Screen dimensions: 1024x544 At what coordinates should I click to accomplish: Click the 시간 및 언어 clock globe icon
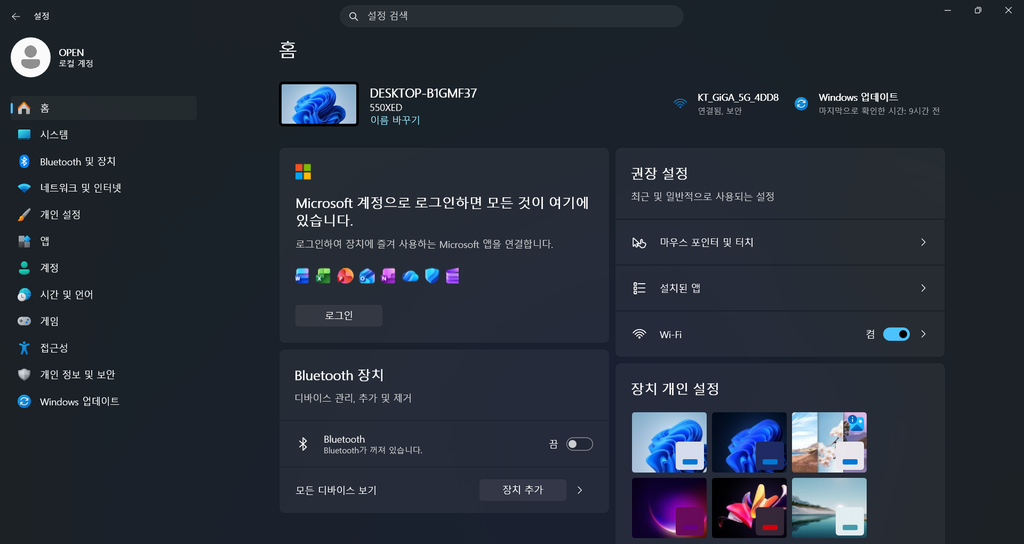(x=24, y=295)
